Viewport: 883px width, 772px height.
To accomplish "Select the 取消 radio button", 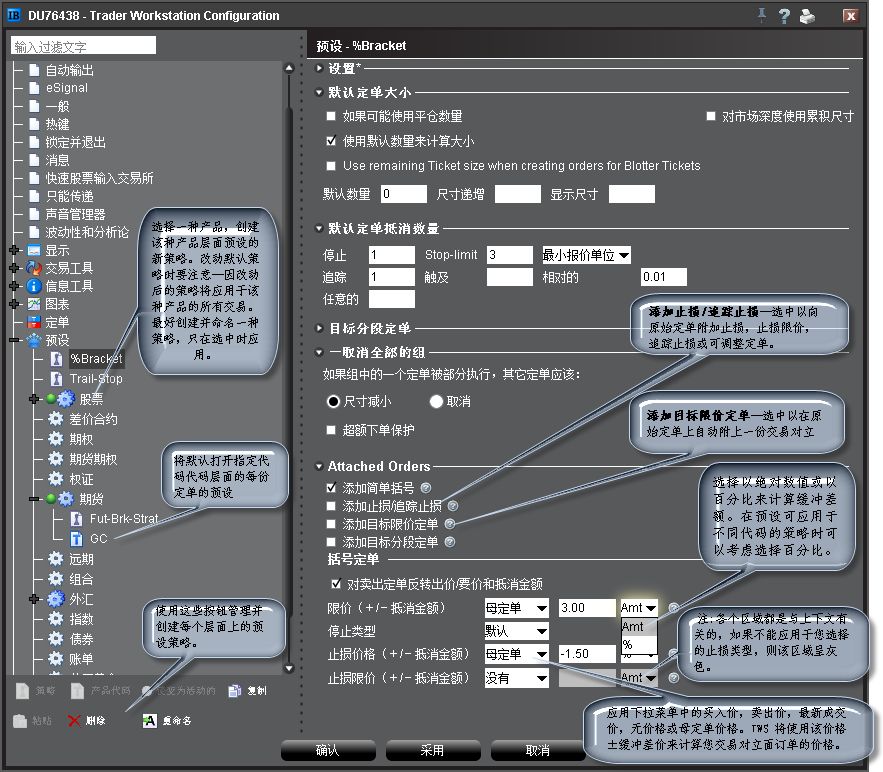I will coord(436,401).
